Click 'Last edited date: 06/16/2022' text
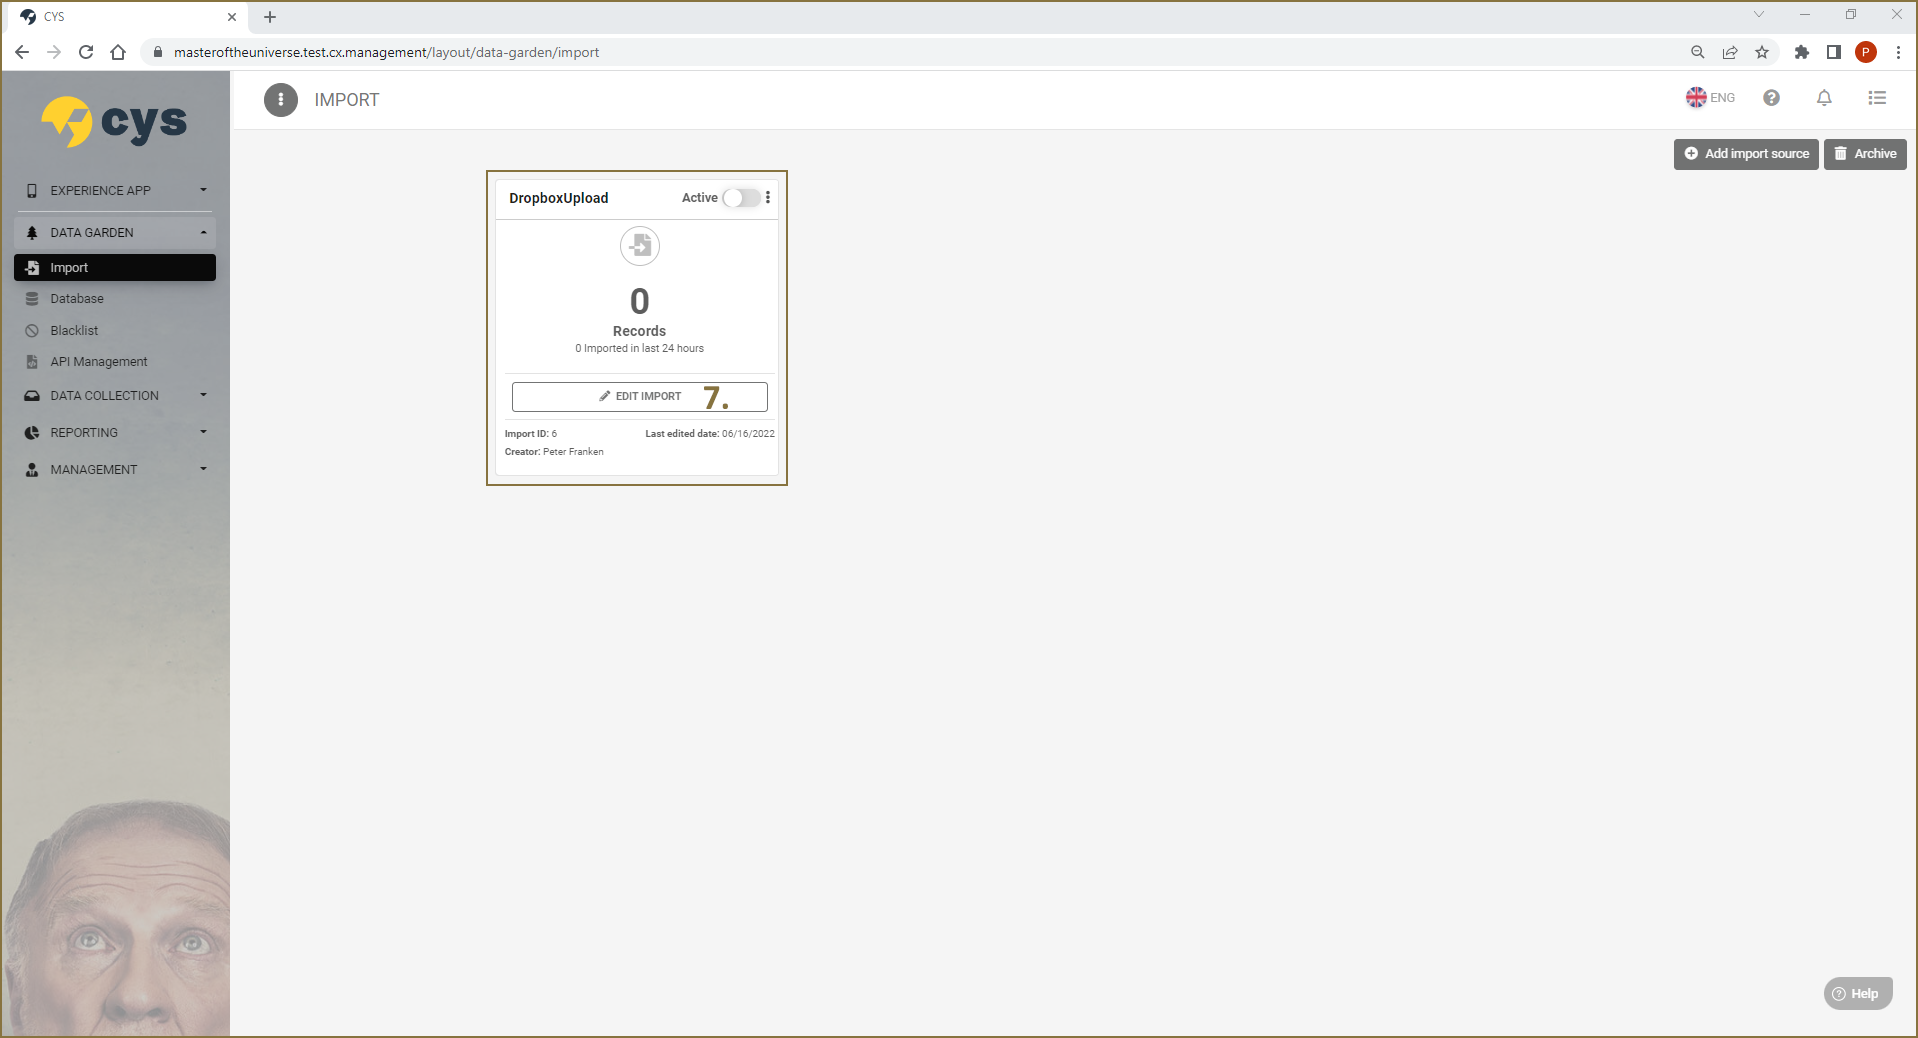Screen dimensions: 1918x1038 710,434
